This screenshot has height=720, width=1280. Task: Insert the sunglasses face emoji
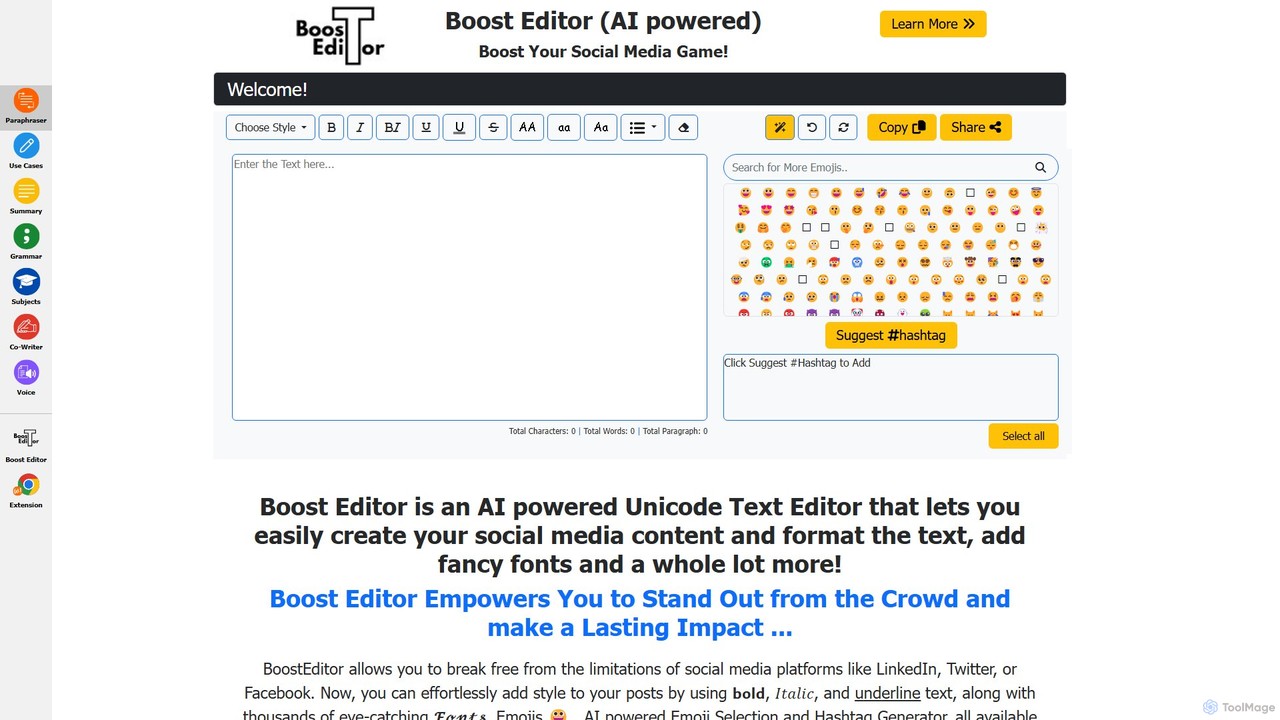click(x=1038, y=262)
